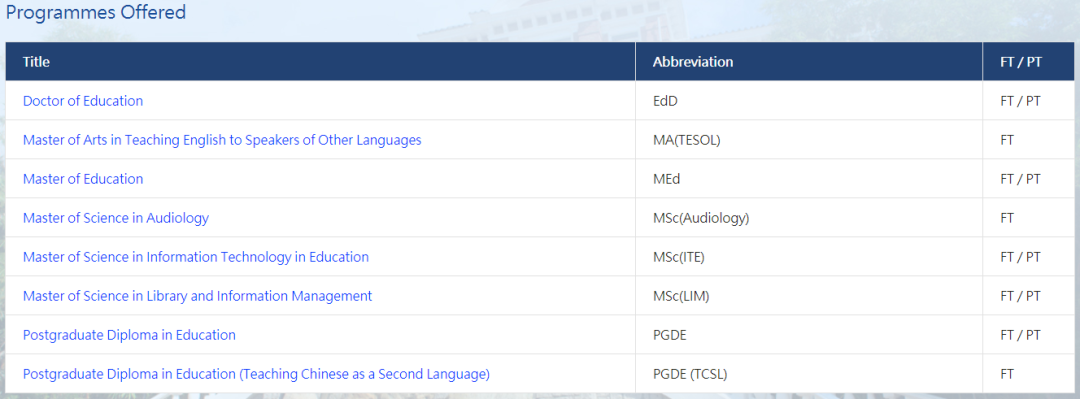The width and height of the screenshot is (1080, 399).
Task: Click the FT / PT column header
Action: tap(1021, 61)
